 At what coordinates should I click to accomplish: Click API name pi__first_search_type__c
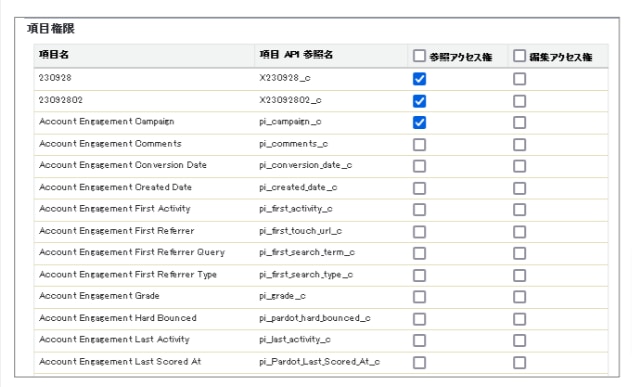pos(306,275)
